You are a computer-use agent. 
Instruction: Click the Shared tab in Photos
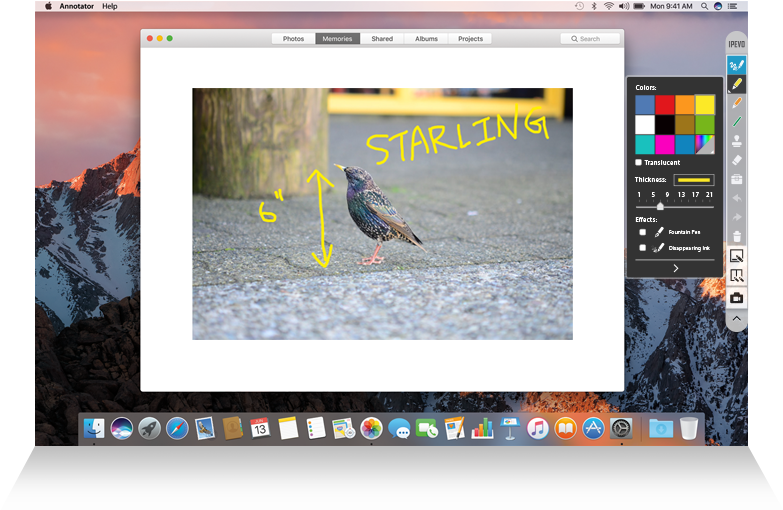pyautogui.click(x=382, y=39)
